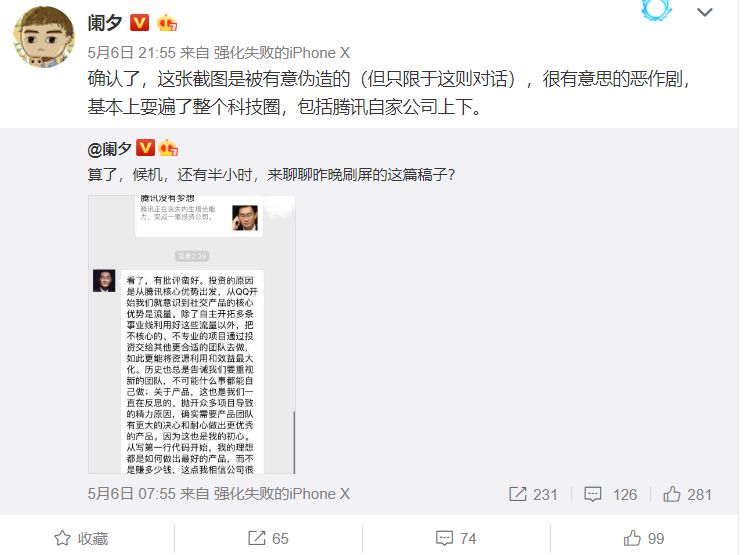Repost this post with 65 reposts
Screen dimensions: 745x555
(268, 538)
